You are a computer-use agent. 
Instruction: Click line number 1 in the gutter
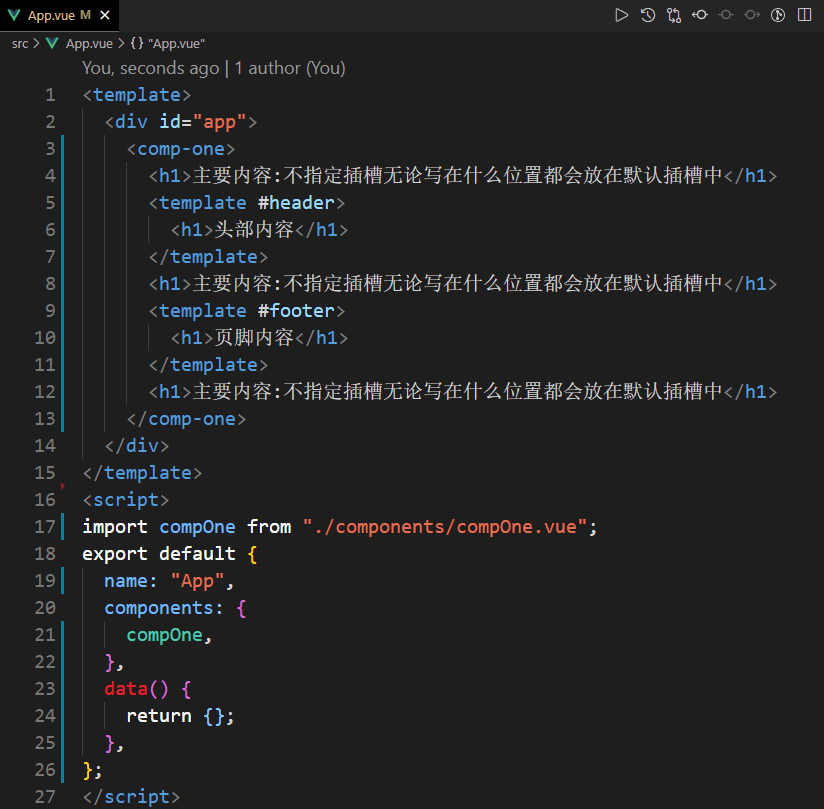coord(50,95)
